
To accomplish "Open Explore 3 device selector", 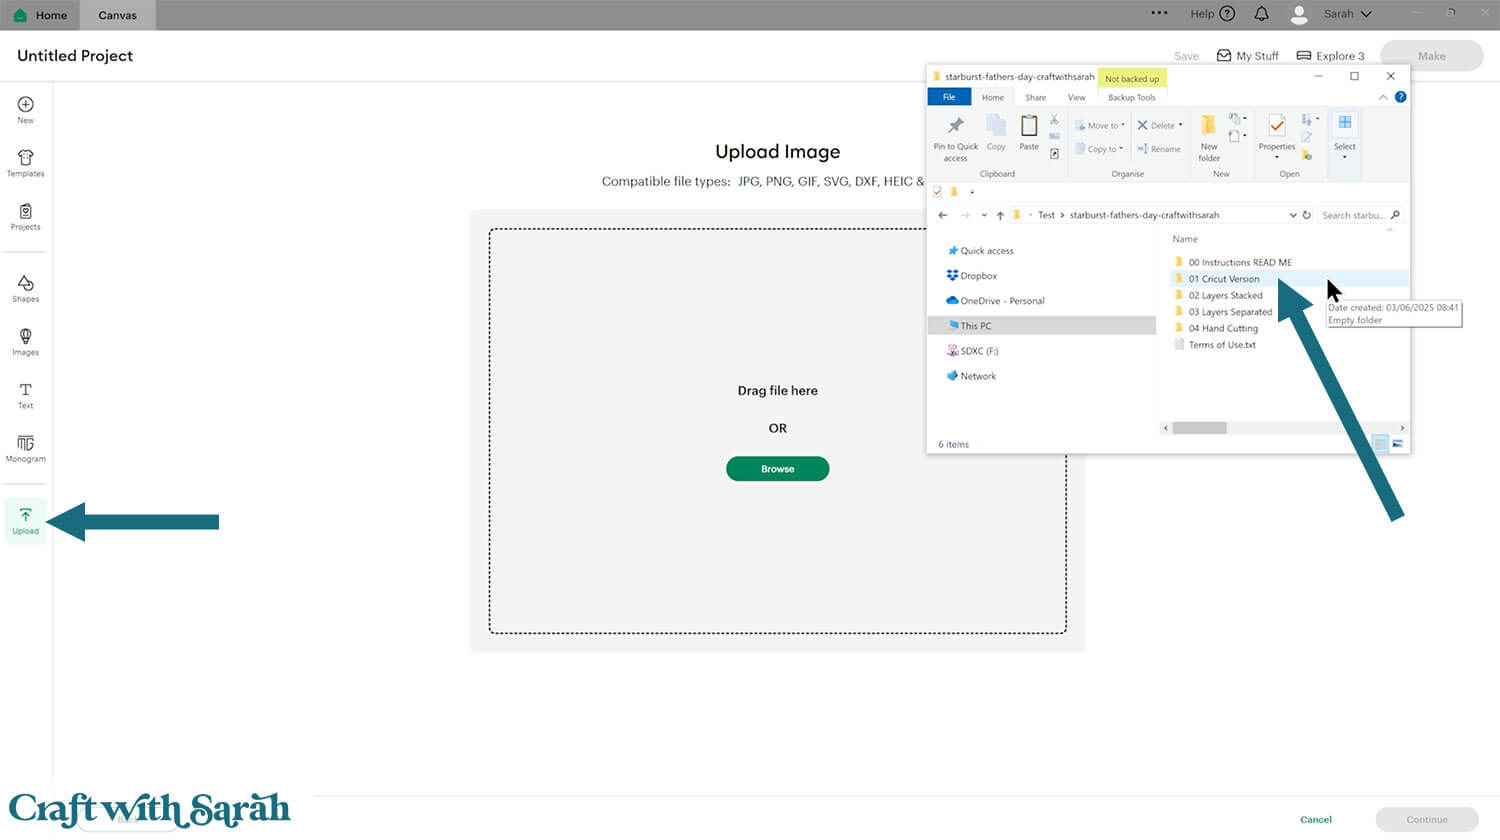I will tap(1330, 56).
